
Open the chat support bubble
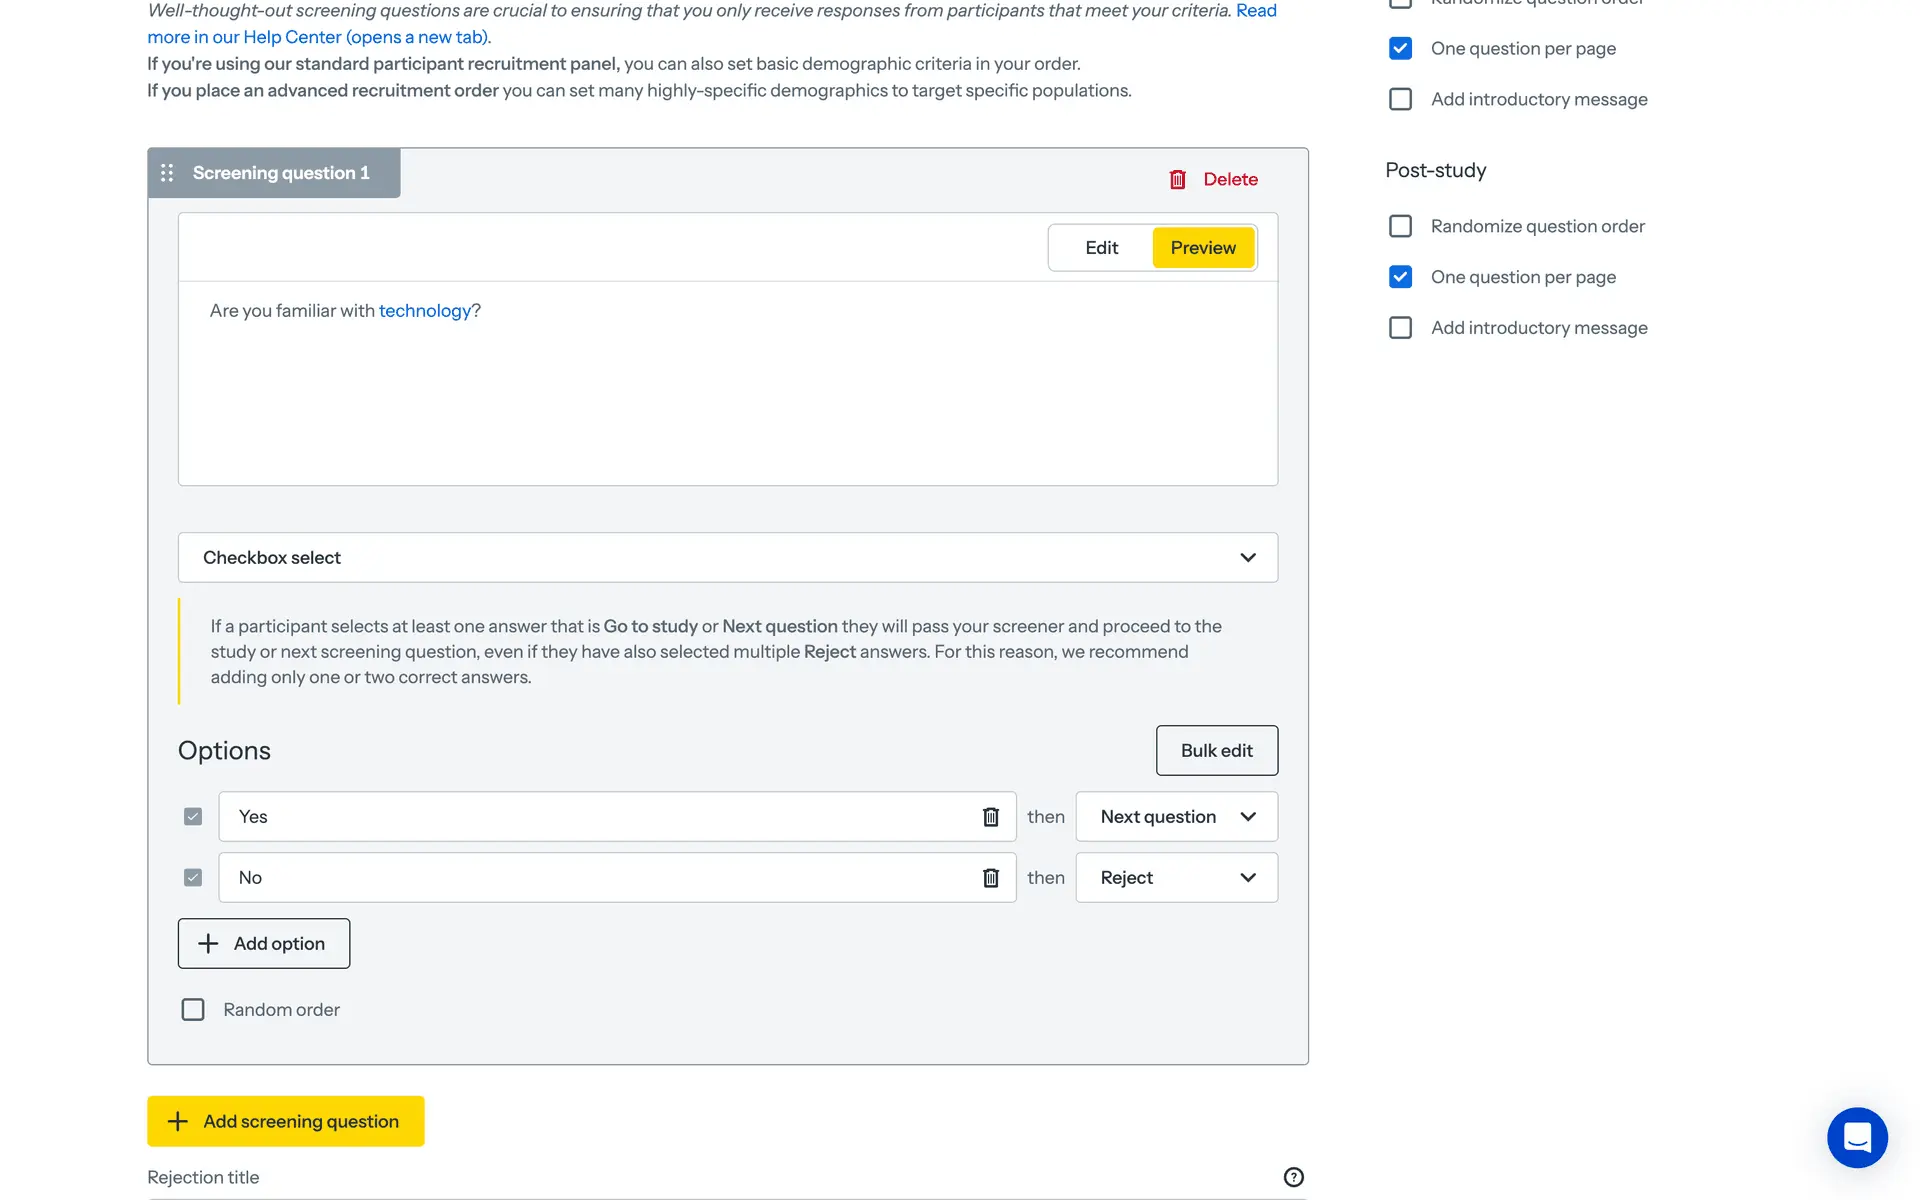(1857, 1137)
